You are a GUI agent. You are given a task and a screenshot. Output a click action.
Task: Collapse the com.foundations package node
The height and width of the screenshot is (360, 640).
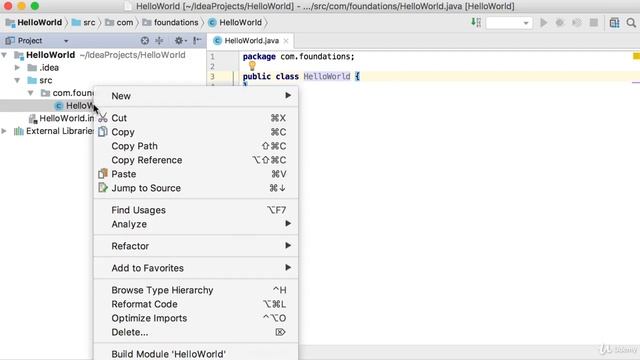click(31, 93)
